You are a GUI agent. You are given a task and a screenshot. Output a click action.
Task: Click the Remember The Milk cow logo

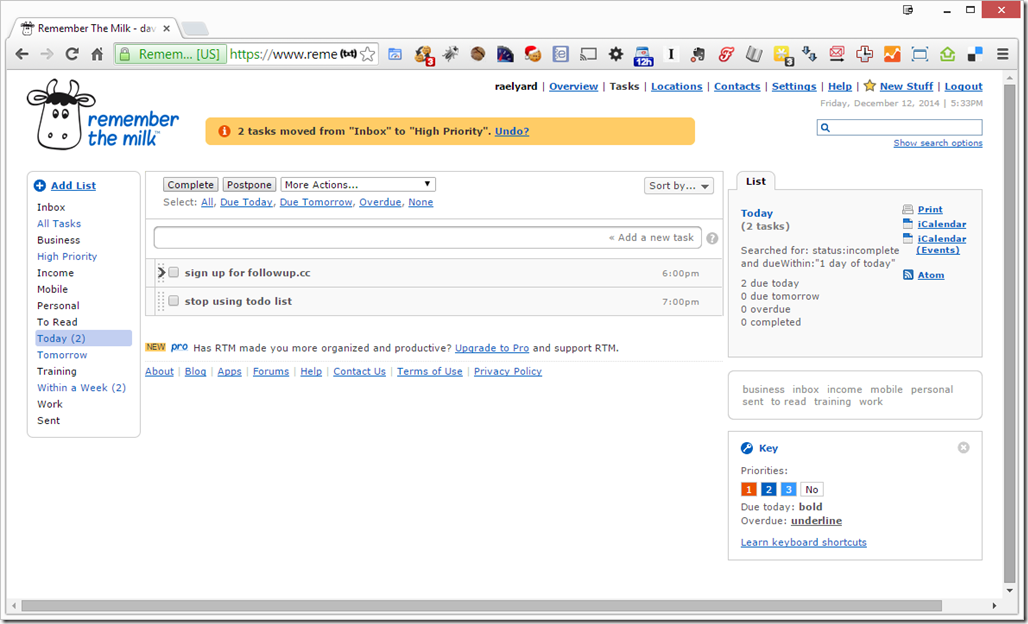[103, 115]
